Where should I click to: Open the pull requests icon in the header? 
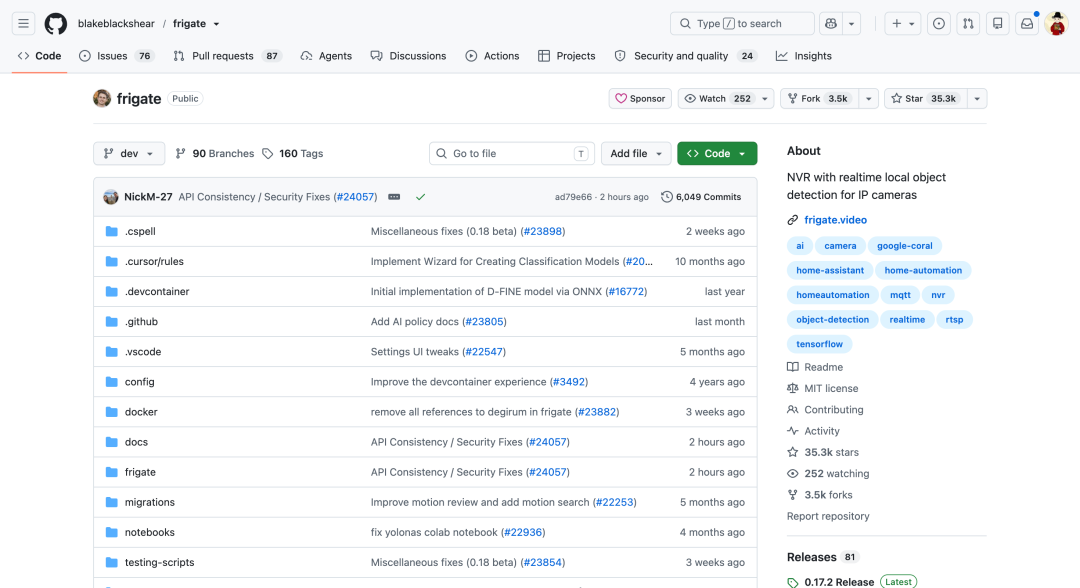point(968,23)
